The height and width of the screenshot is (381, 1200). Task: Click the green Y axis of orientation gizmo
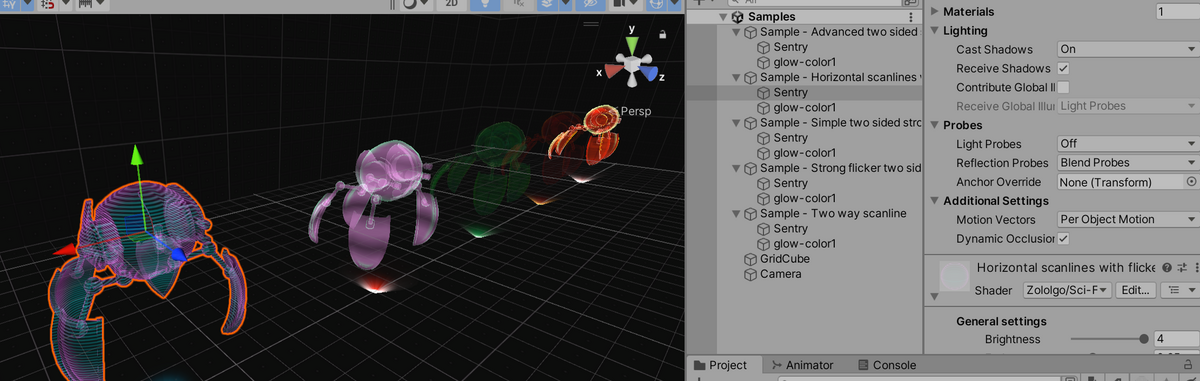pos(631,46)
